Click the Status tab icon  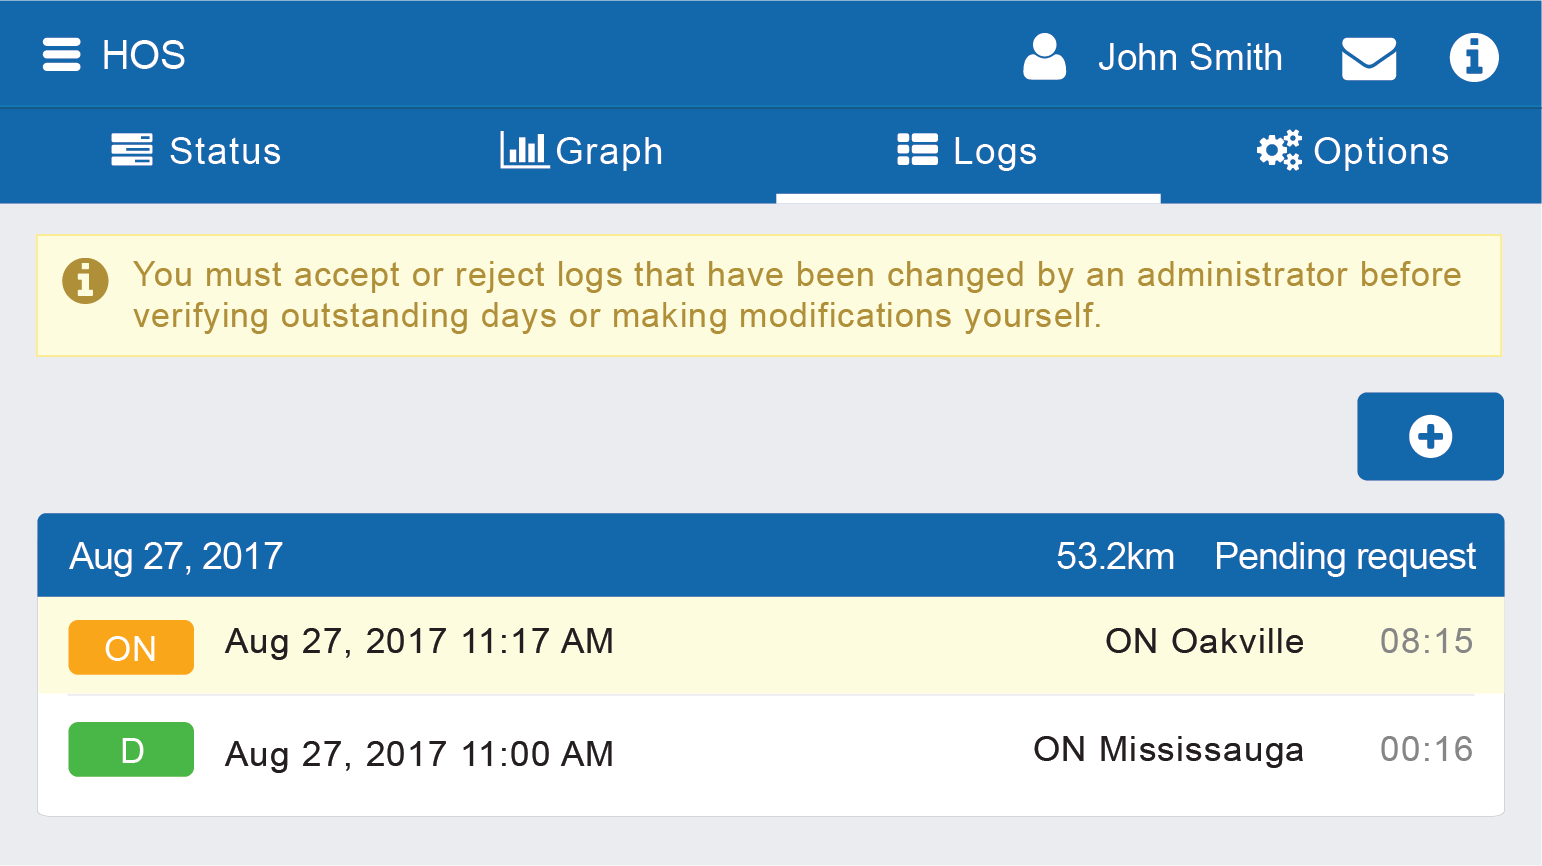pyautogui.click(x=131, y=150)
